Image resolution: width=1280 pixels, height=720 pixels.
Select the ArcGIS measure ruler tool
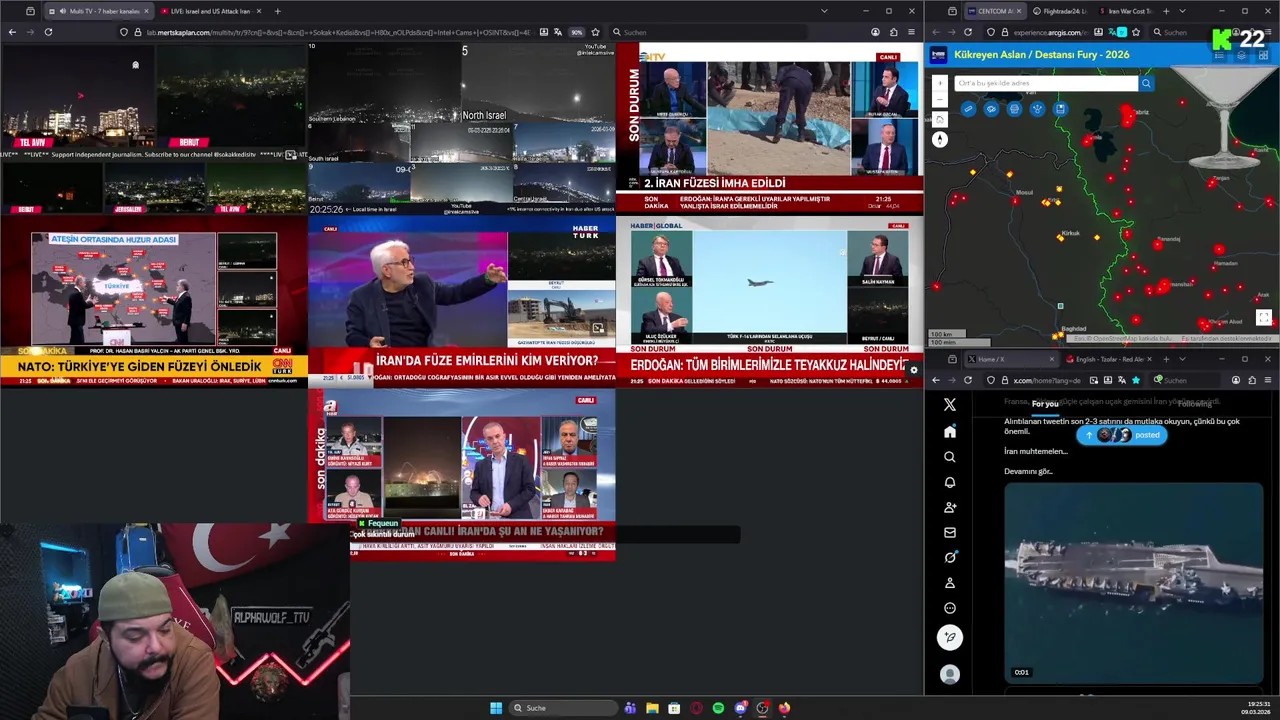tap(968, 109)
